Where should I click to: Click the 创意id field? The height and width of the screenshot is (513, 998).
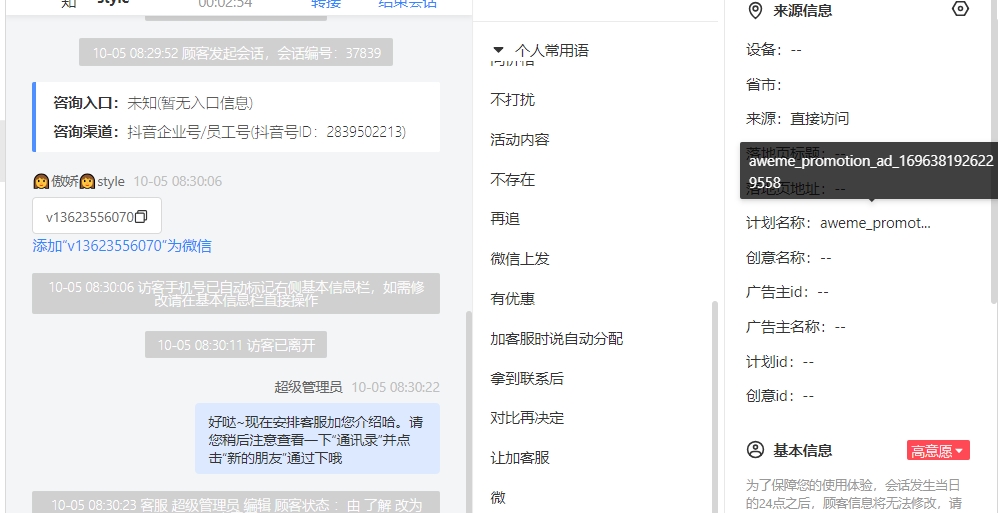click(780, 396)
